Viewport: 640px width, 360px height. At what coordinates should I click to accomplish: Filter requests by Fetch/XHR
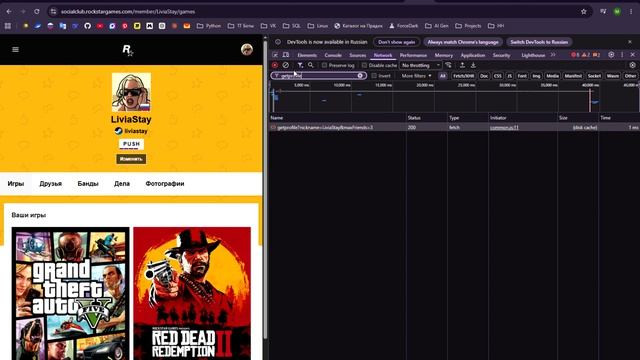click(464, 76)
